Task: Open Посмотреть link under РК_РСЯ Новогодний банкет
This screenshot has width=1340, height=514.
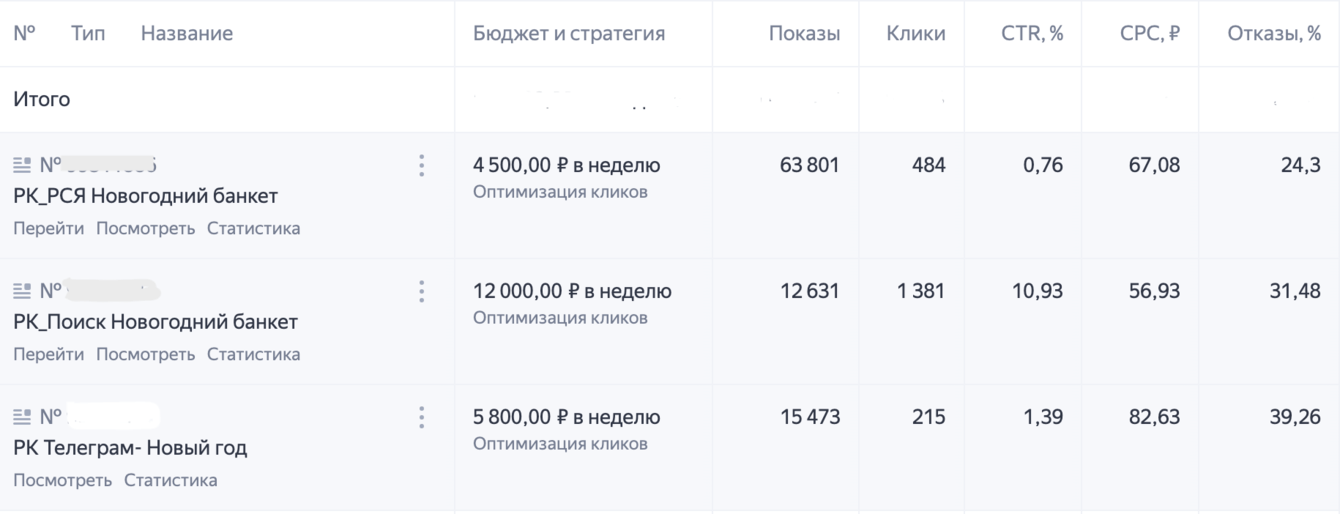Action: click(x=145, y=228)
